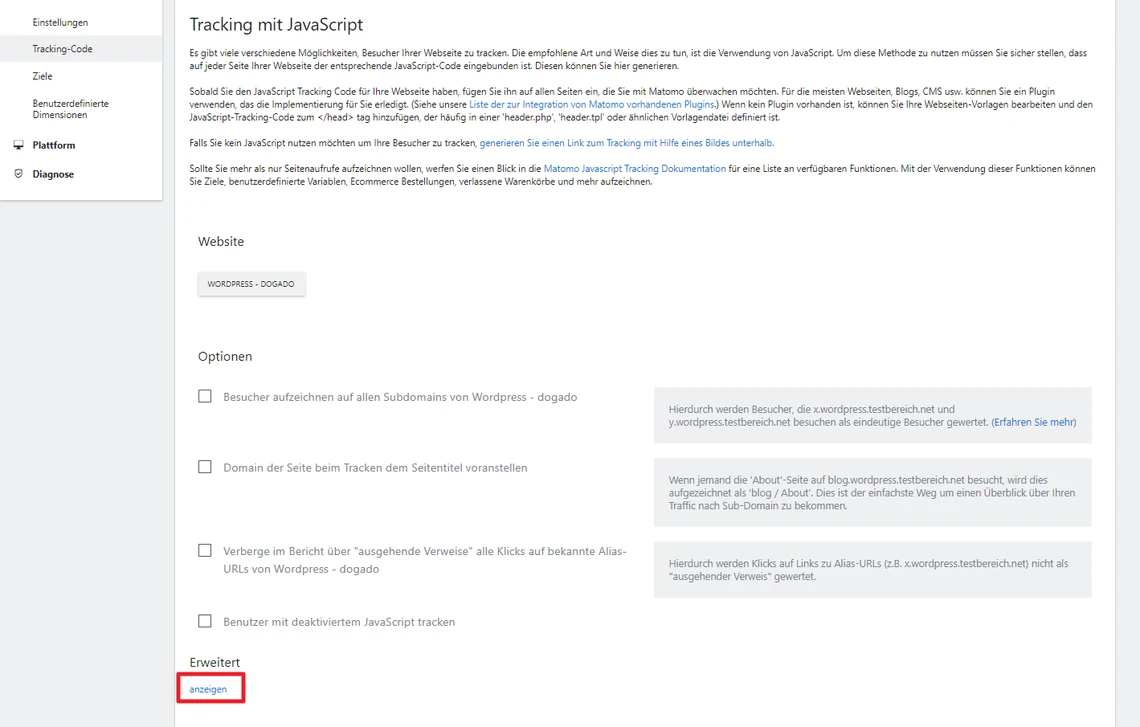Open Benutzerdefinierte Dimensionen sidebar entry
1140x727 pixels.
point(70,109)
